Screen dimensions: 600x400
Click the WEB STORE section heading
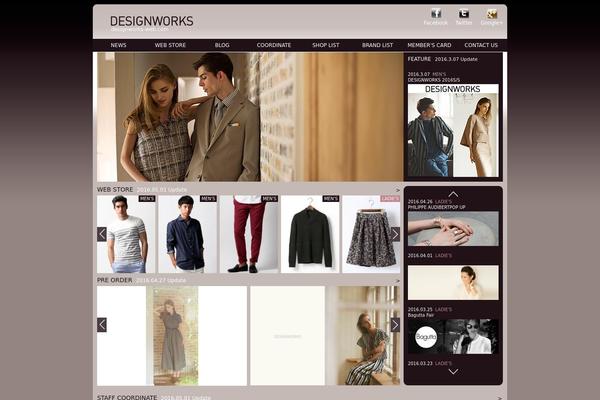point(115,189)
